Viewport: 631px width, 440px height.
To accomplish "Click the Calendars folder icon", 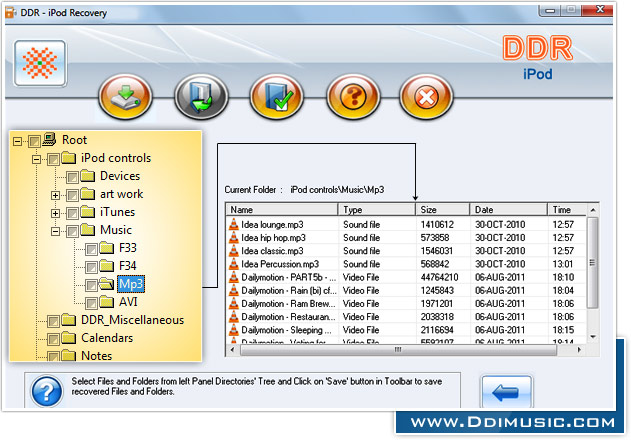I will click(69, 337).
